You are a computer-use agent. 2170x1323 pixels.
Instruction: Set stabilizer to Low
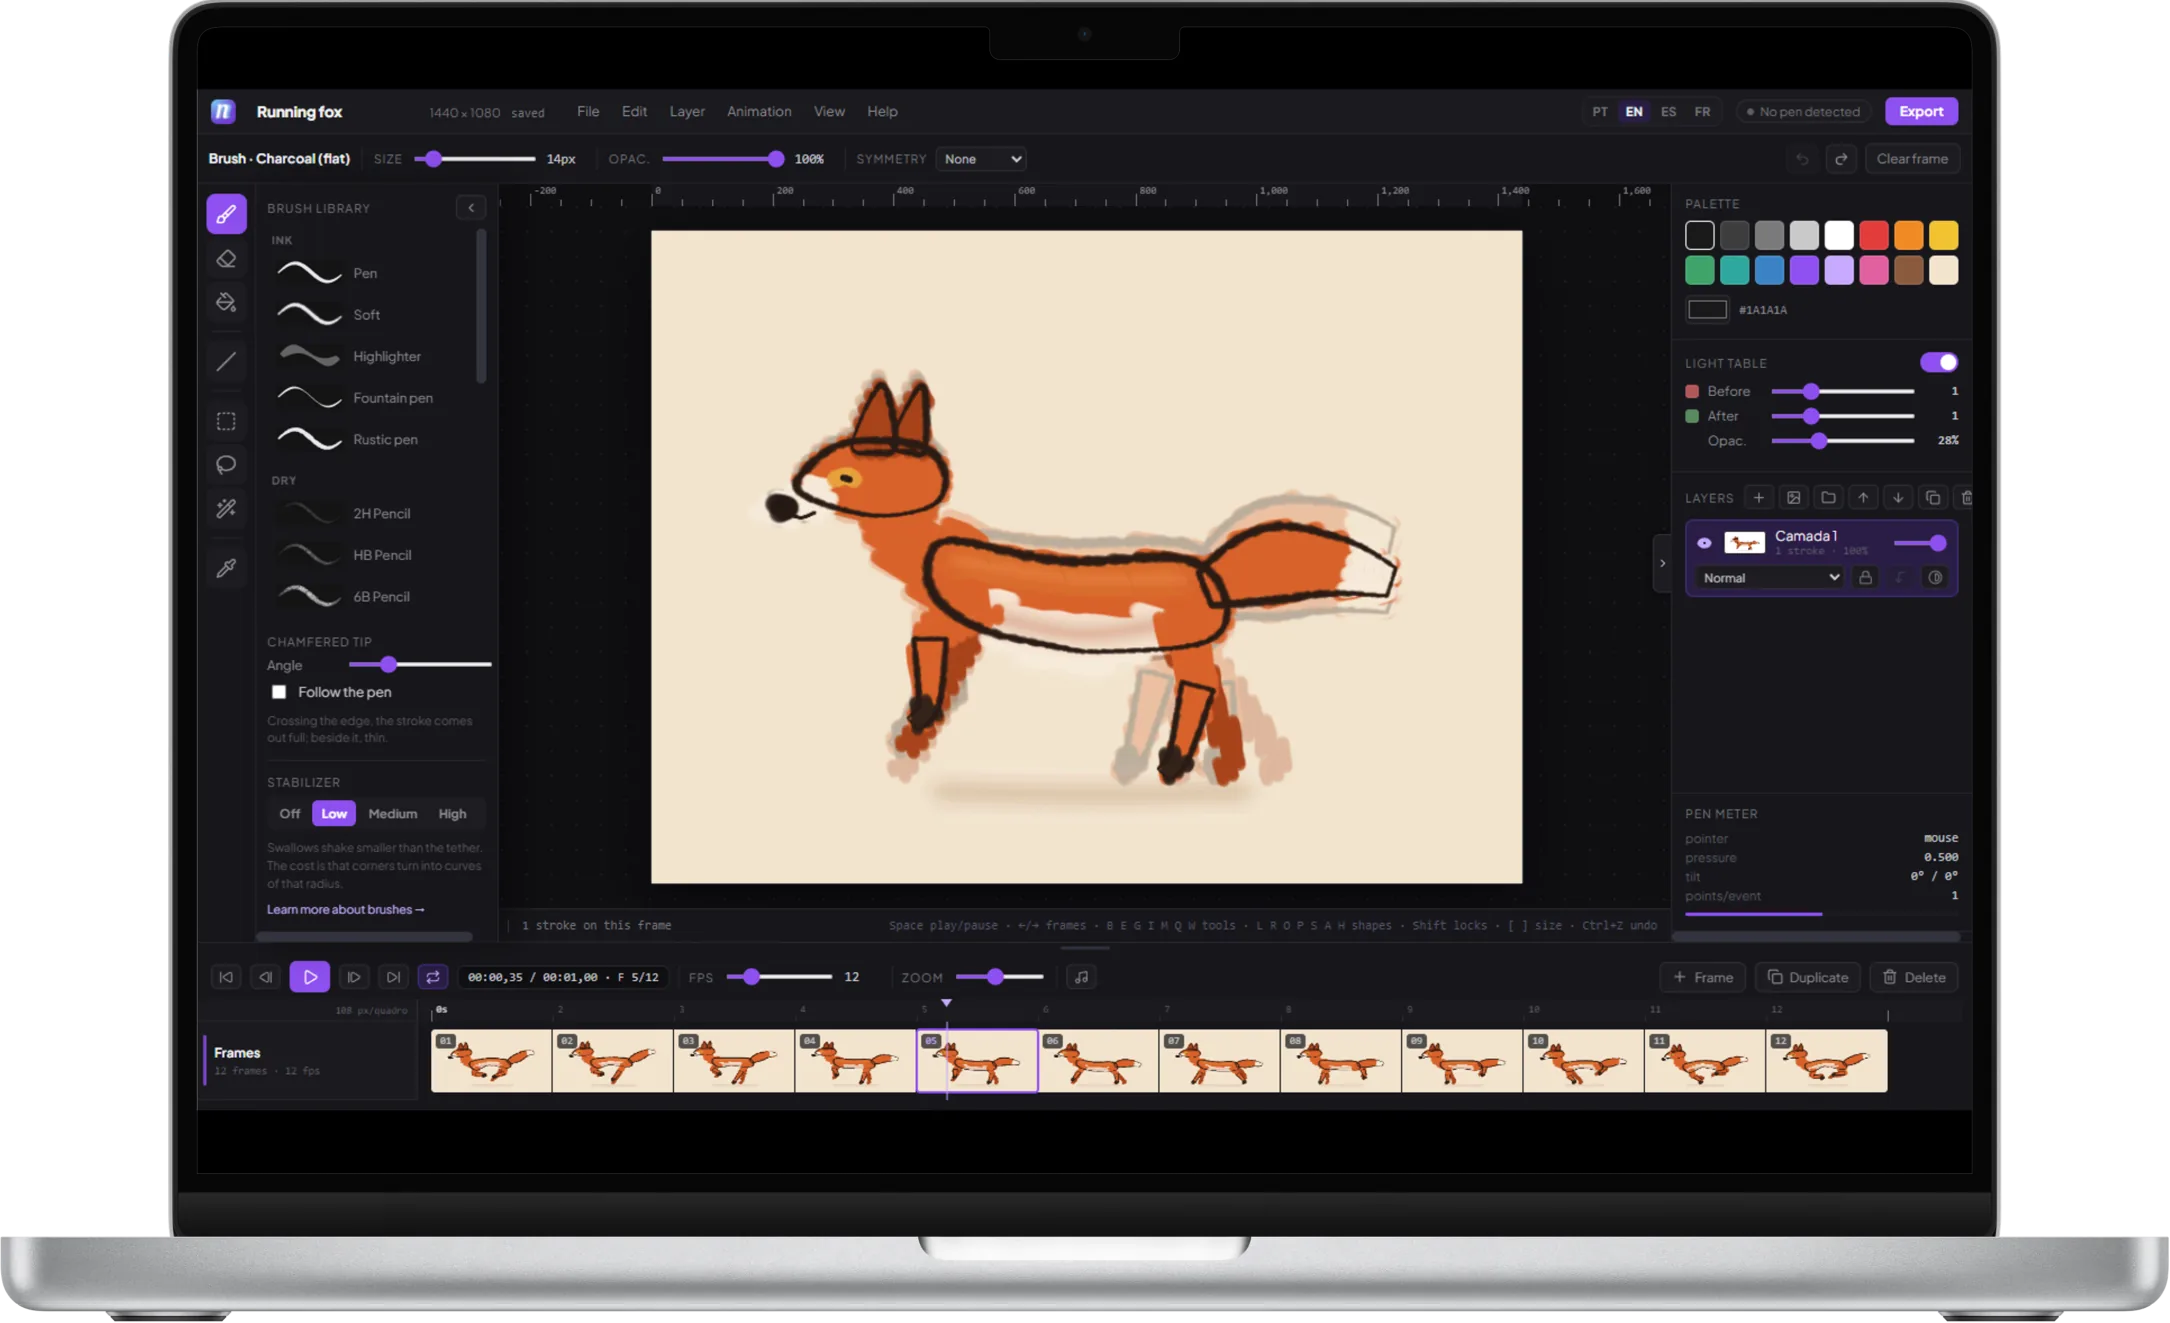pos(334,814)
